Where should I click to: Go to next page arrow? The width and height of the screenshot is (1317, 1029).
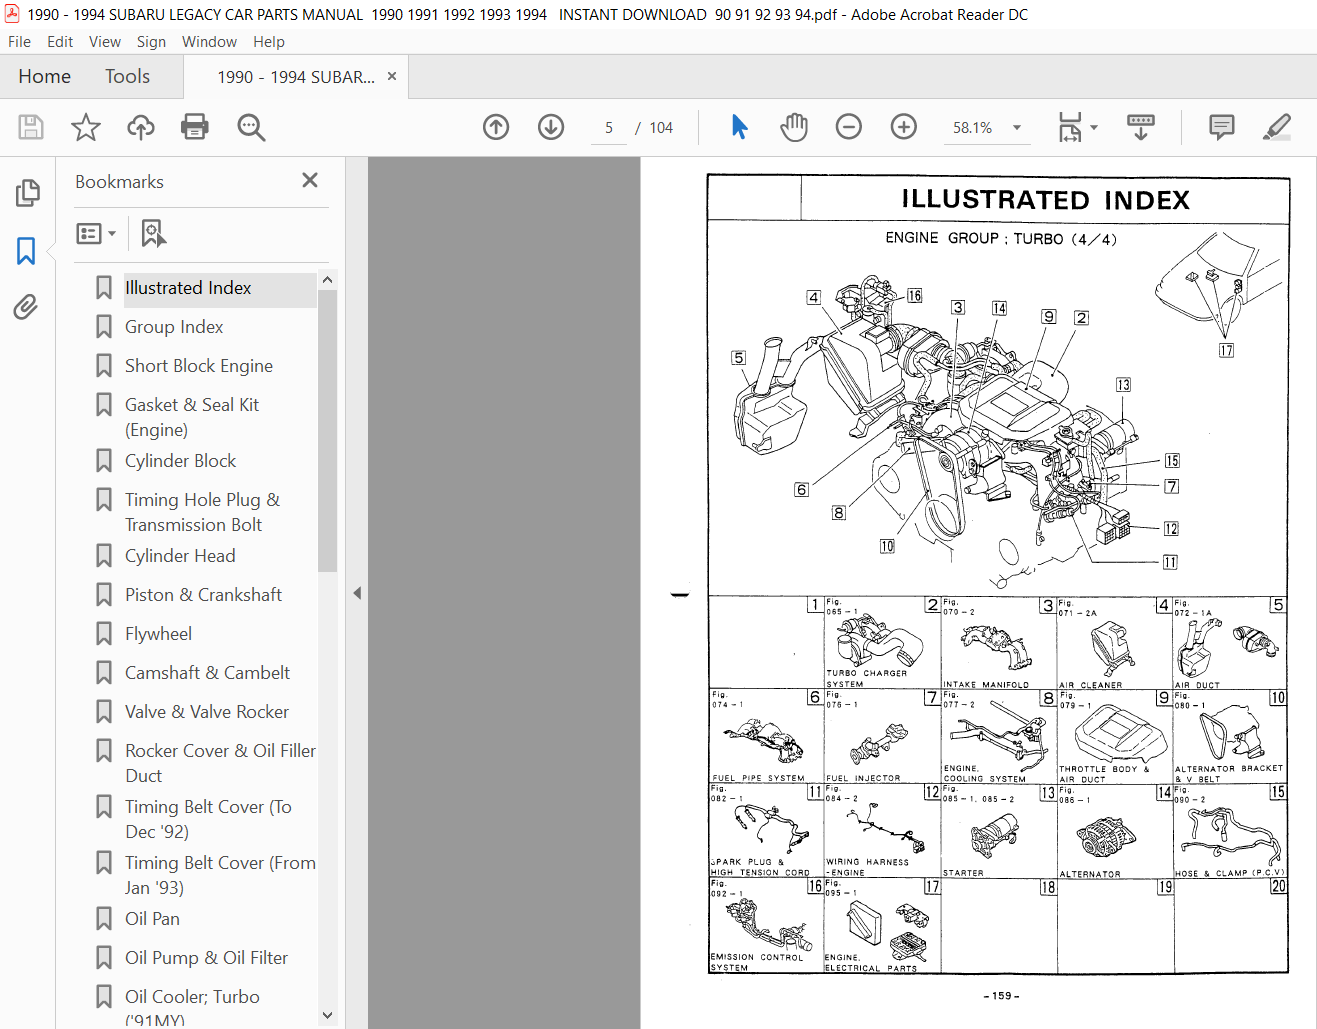pos(551,127)
